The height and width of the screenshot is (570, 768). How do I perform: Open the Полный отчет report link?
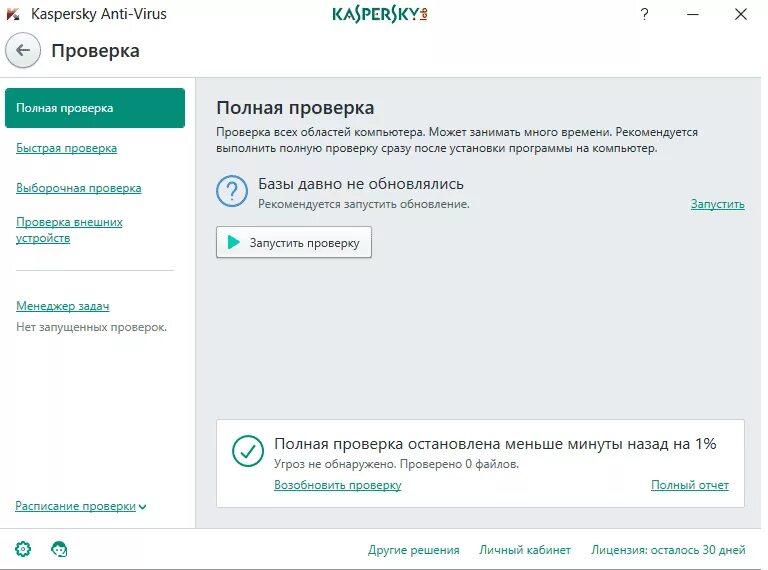pyautogui.click(x=690, y=485)
